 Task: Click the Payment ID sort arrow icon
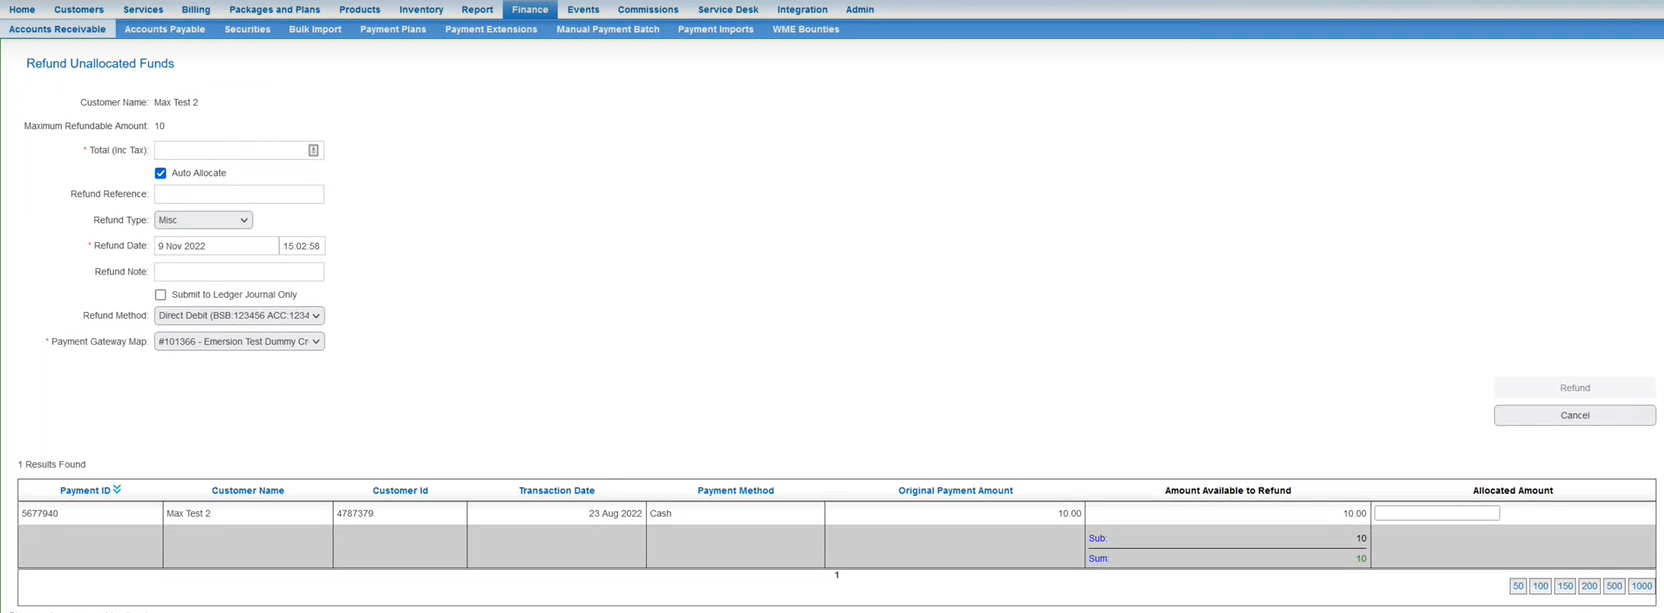pyautogui.click(x=117, y=489)
